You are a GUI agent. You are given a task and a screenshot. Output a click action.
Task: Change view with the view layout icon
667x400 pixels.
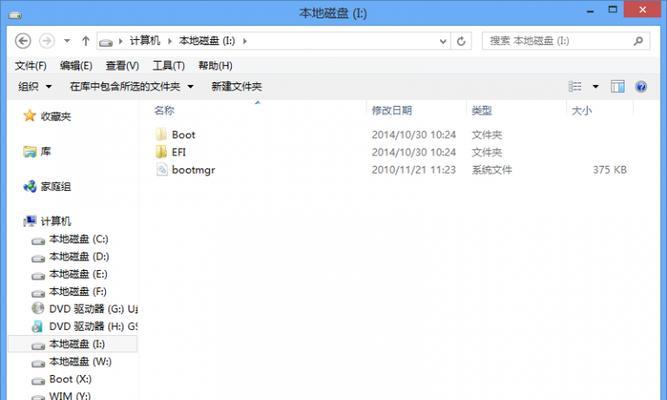pos(575,87)
